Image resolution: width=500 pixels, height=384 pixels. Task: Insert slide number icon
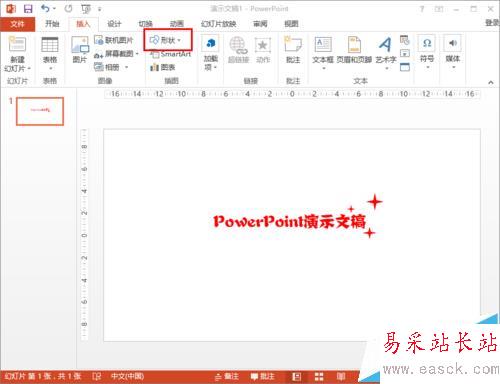tap(405, 53)
